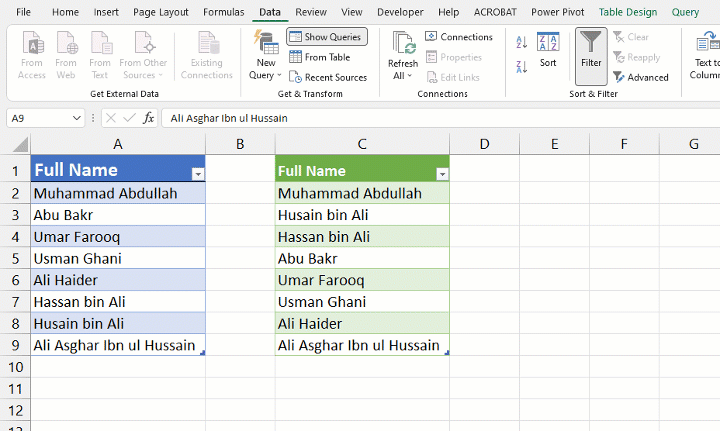The width and height of the screenshot is (720, 431).
Task: Open the ACROBAT tab
Action: (495, 12)
